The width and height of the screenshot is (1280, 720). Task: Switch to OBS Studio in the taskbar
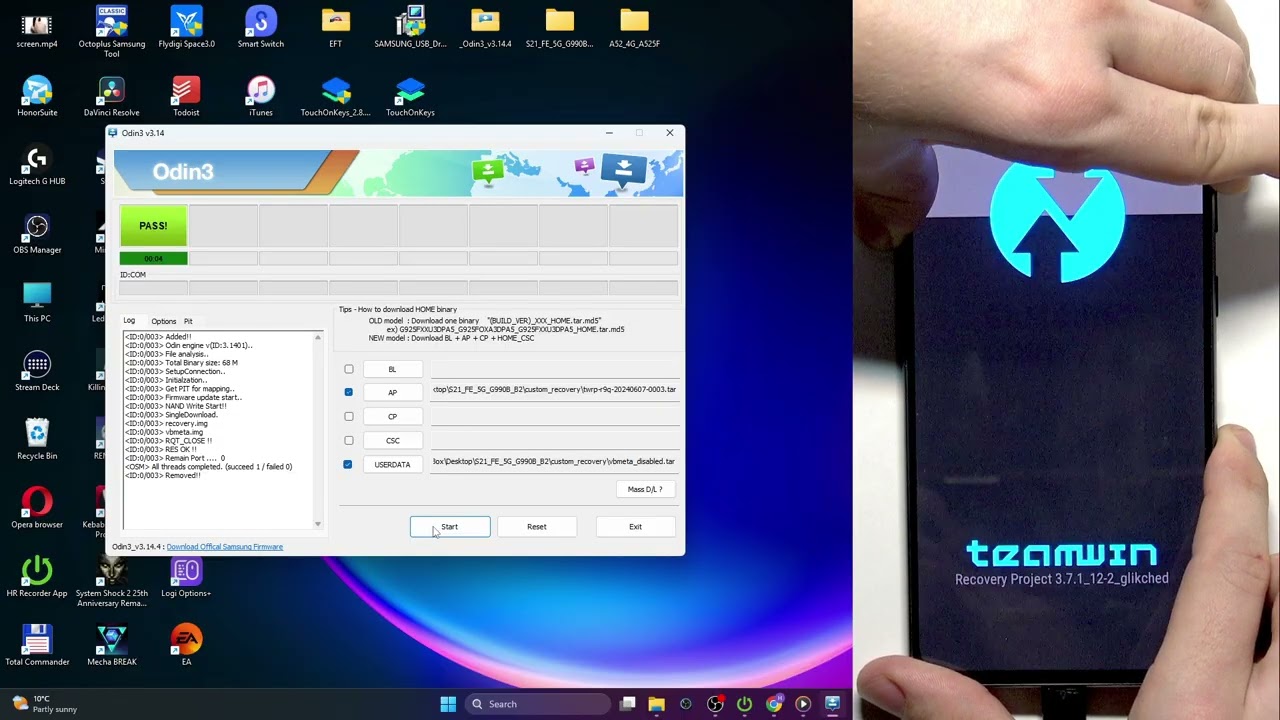pos(715,704)
